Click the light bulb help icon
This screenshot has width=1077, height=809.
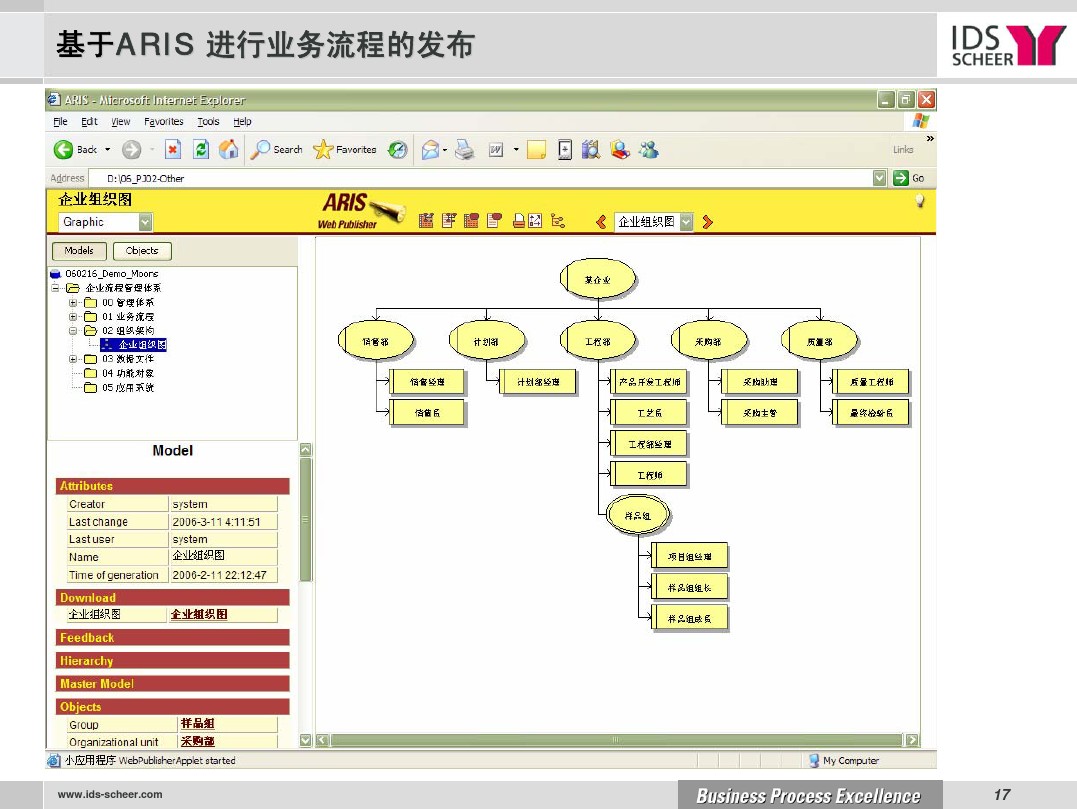point(919,201)
